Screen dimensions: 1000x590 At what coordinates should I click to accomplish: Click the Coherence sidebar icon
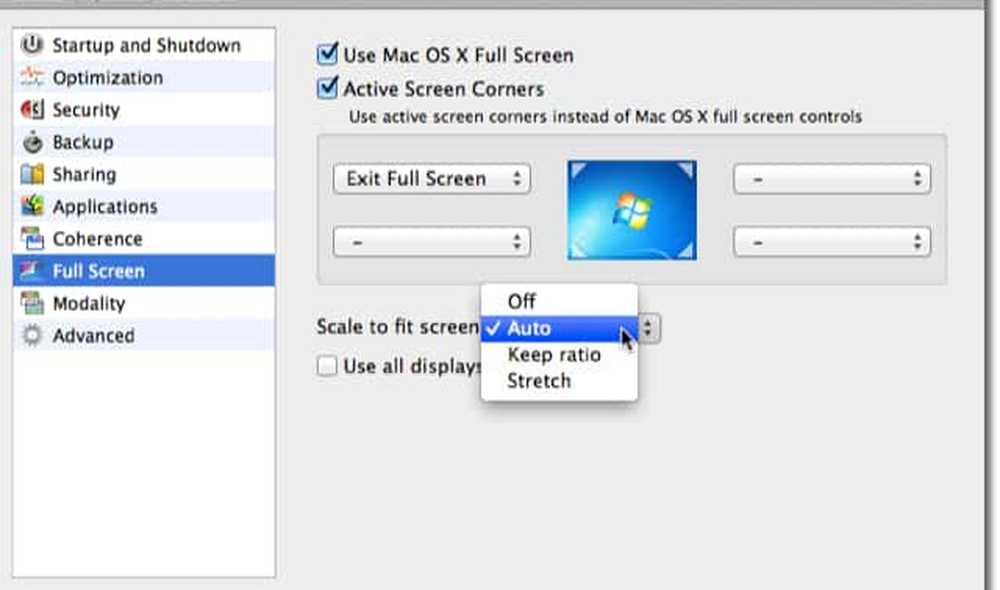33,239
